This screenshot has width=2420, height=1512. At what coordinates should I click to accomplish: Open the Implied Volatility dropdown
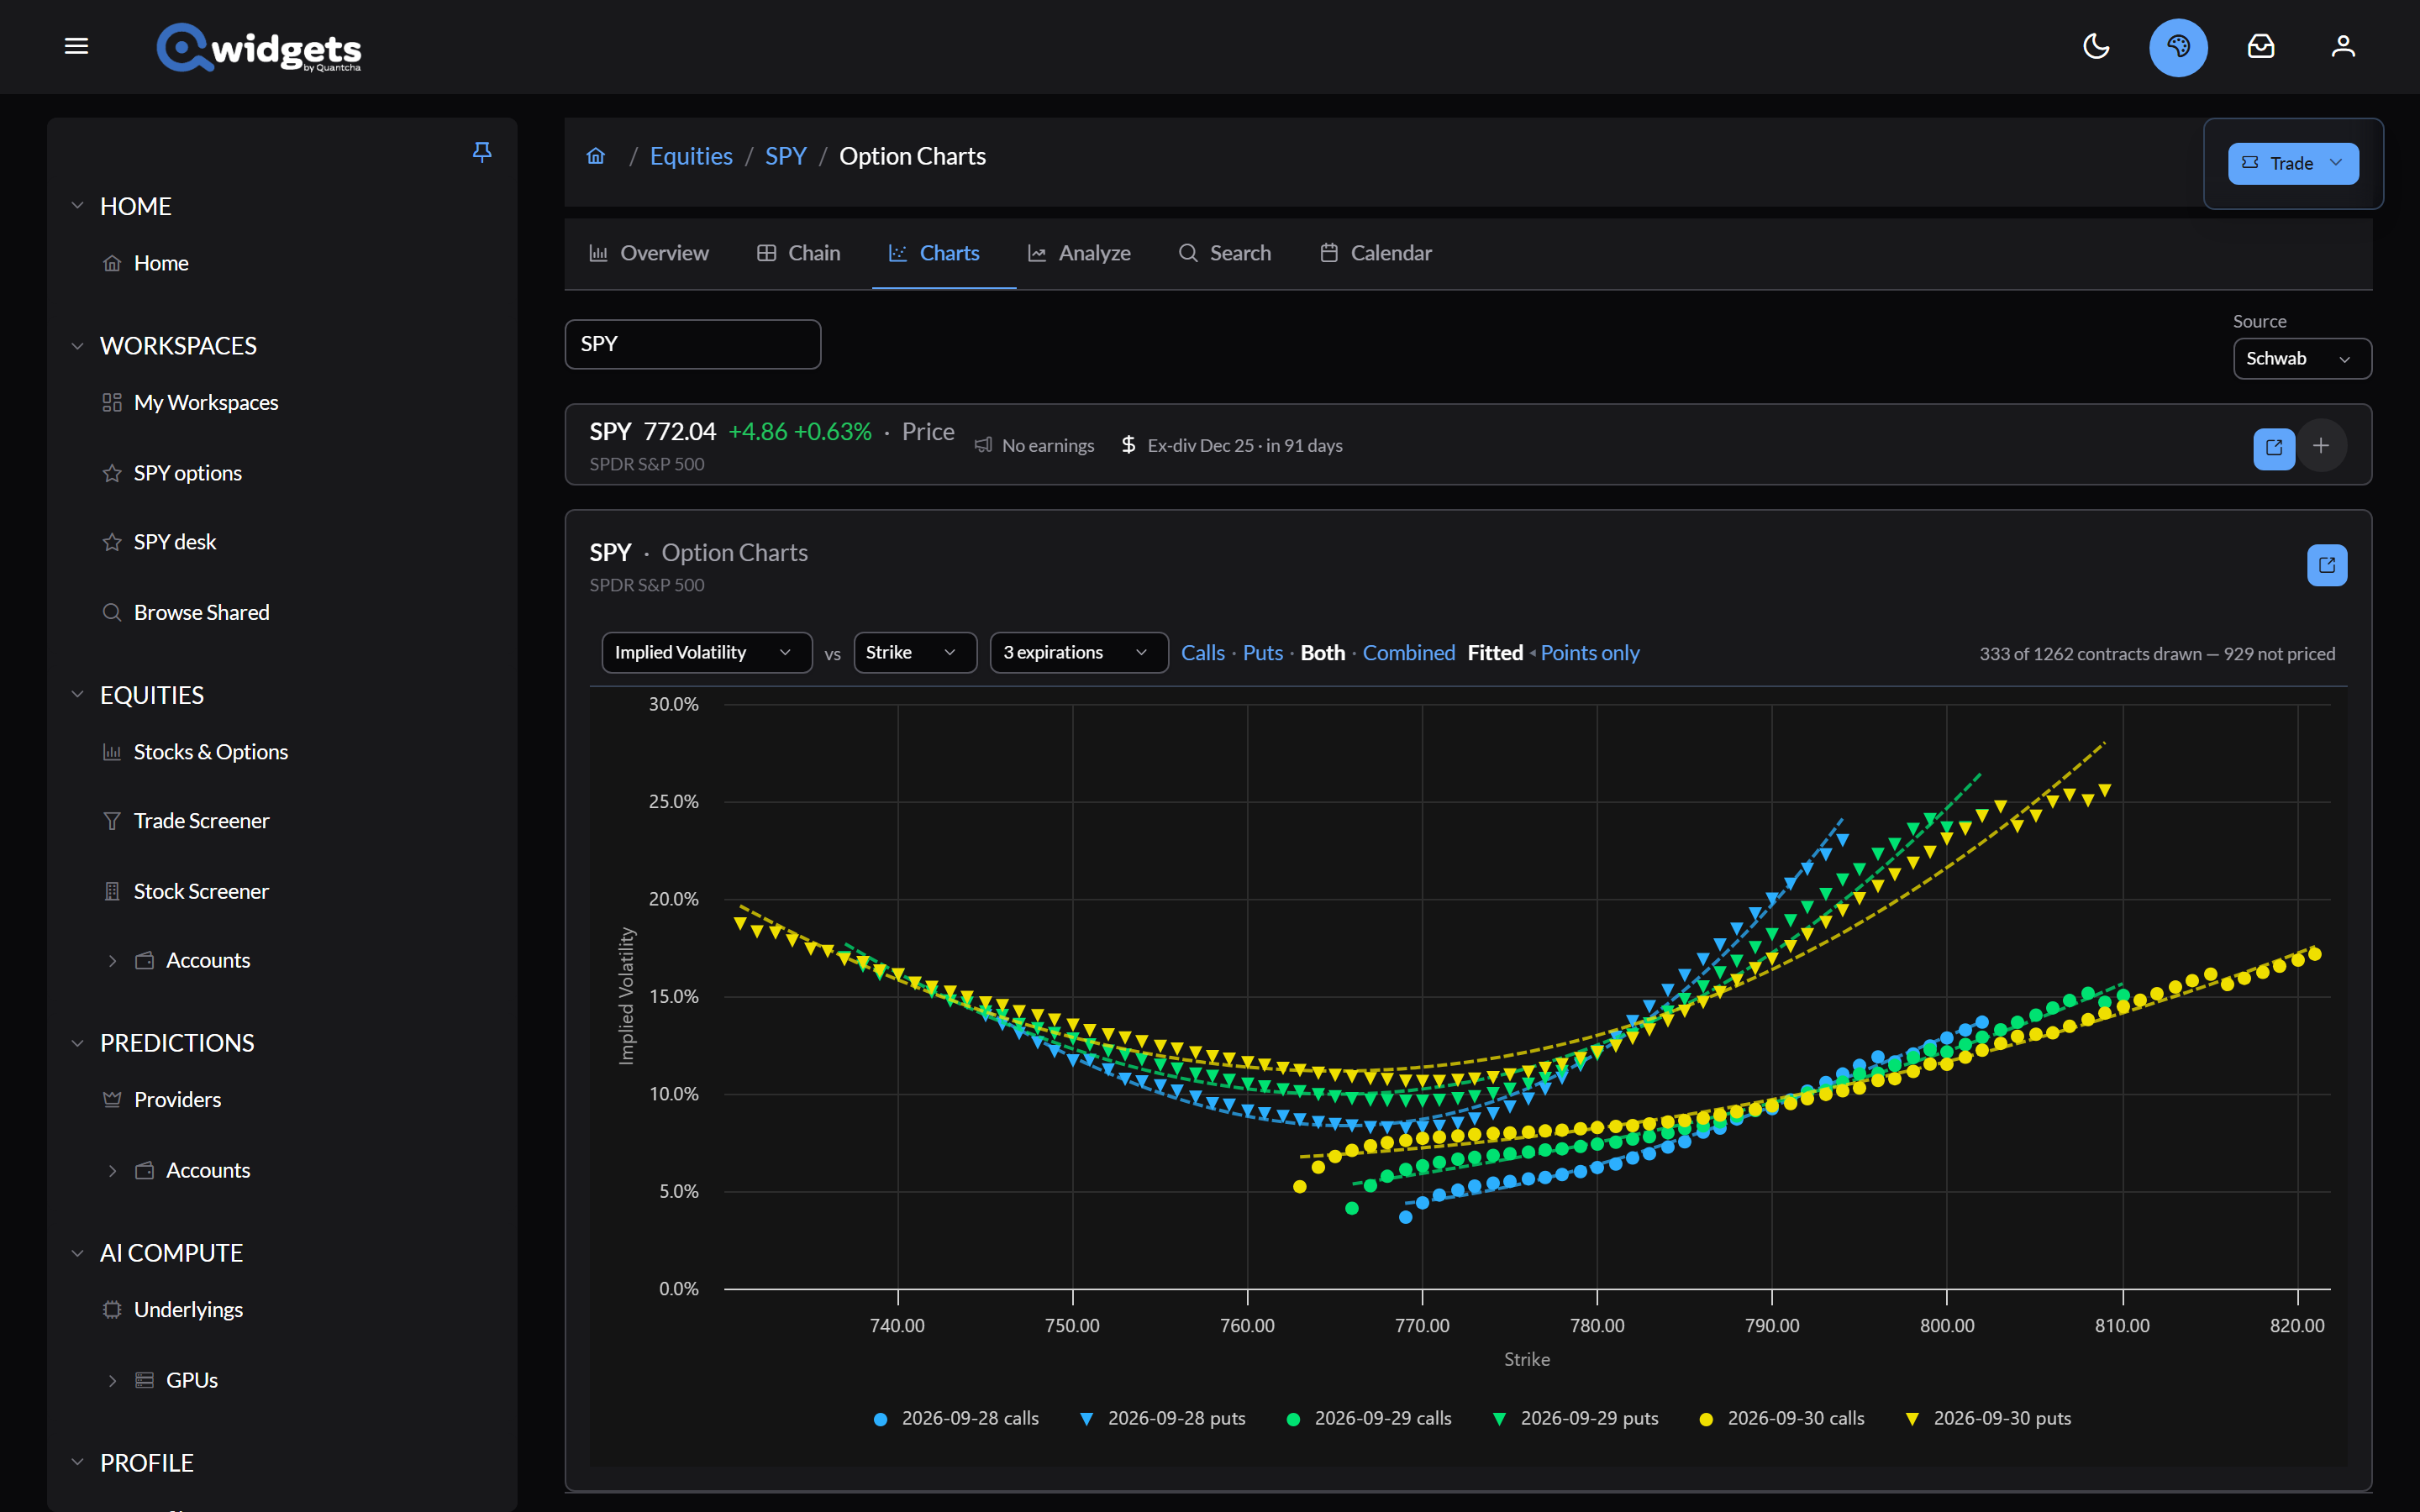[707, 653]
